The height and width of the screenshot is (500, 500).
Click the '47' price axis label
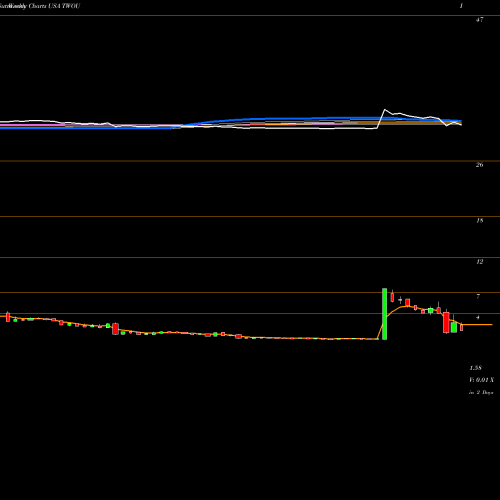(x=479, y=20)
